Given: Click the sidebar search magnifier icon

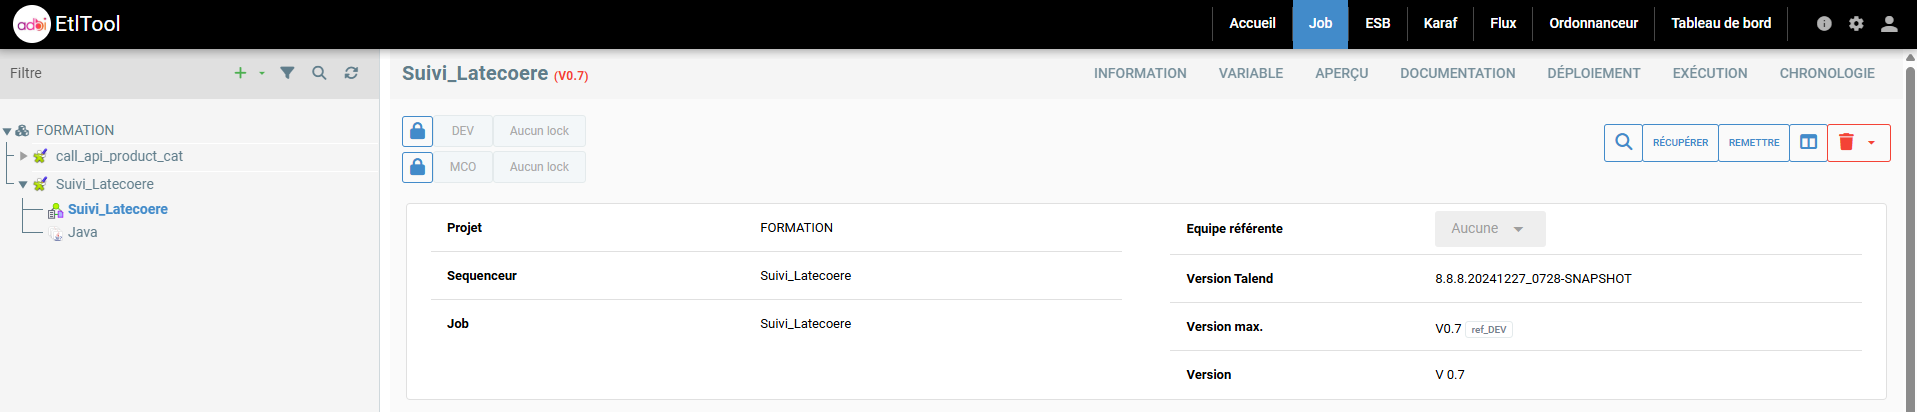Looking at the screenshot, I should click(319, 73).
